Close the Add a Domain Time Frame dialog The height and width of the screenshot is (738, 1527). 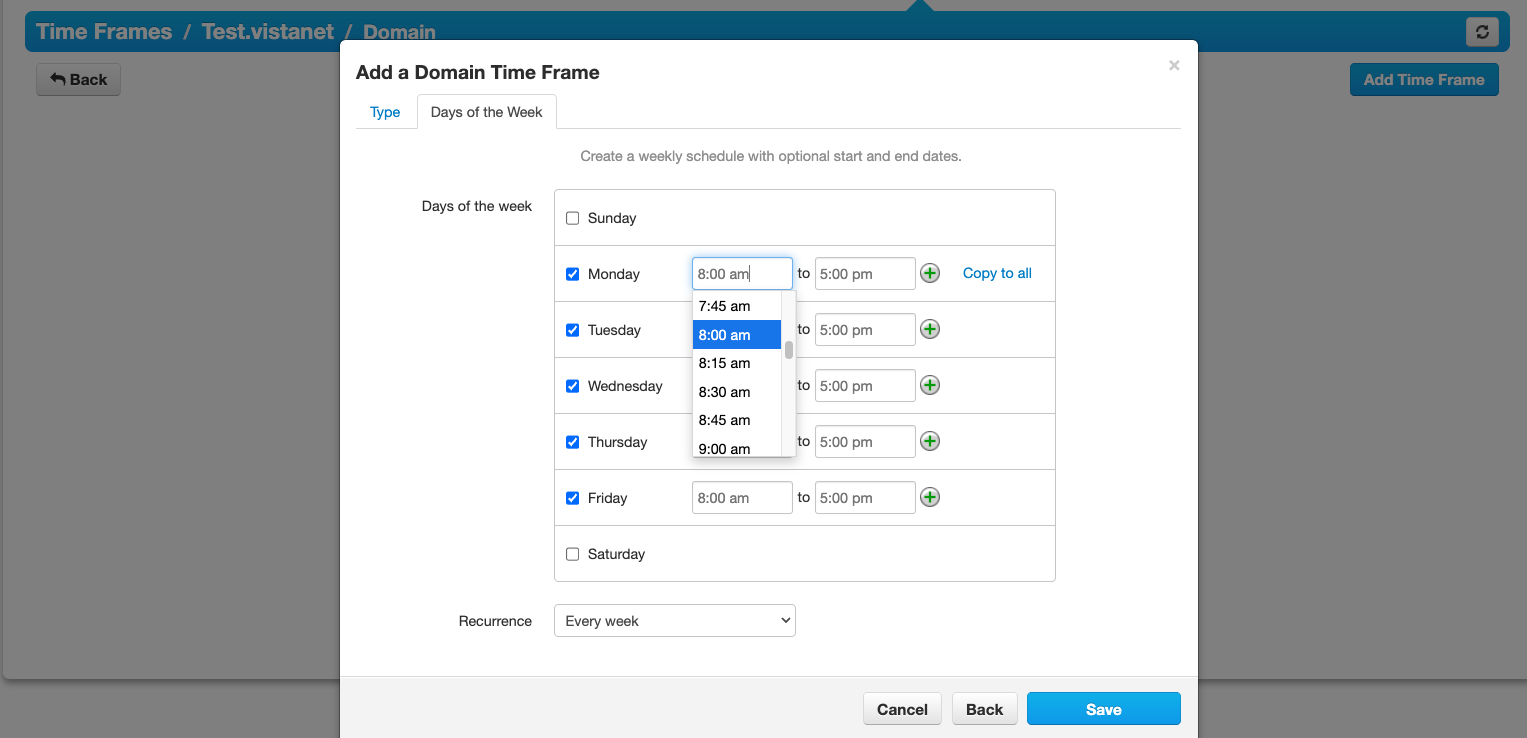(x=1174, y=66)
